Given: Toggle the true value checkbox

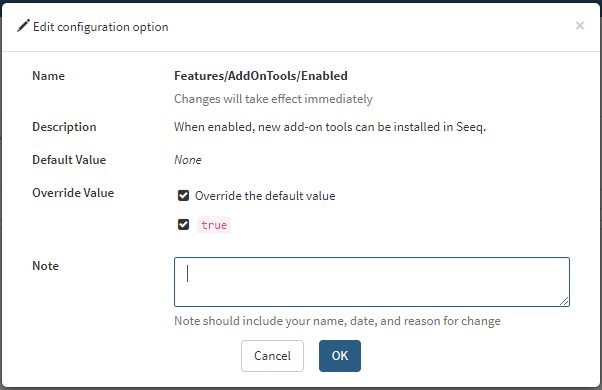Looking at the screenshot, I should click(x=184, y=225).
